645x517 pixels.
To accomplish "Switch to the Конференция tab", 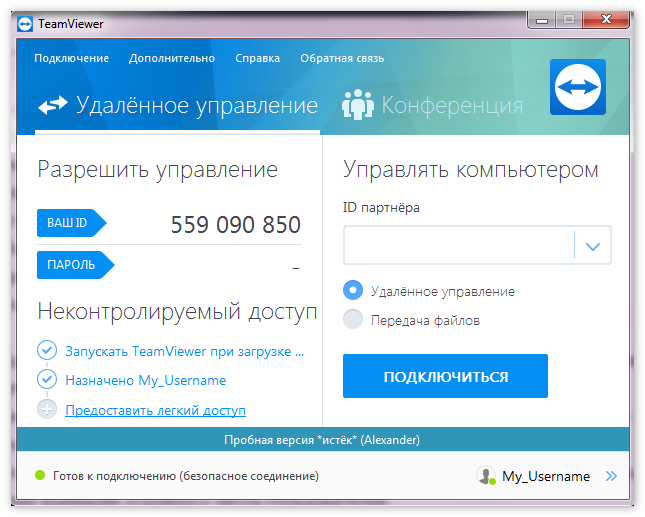I will pyautogui.click(x=432, y=105).
